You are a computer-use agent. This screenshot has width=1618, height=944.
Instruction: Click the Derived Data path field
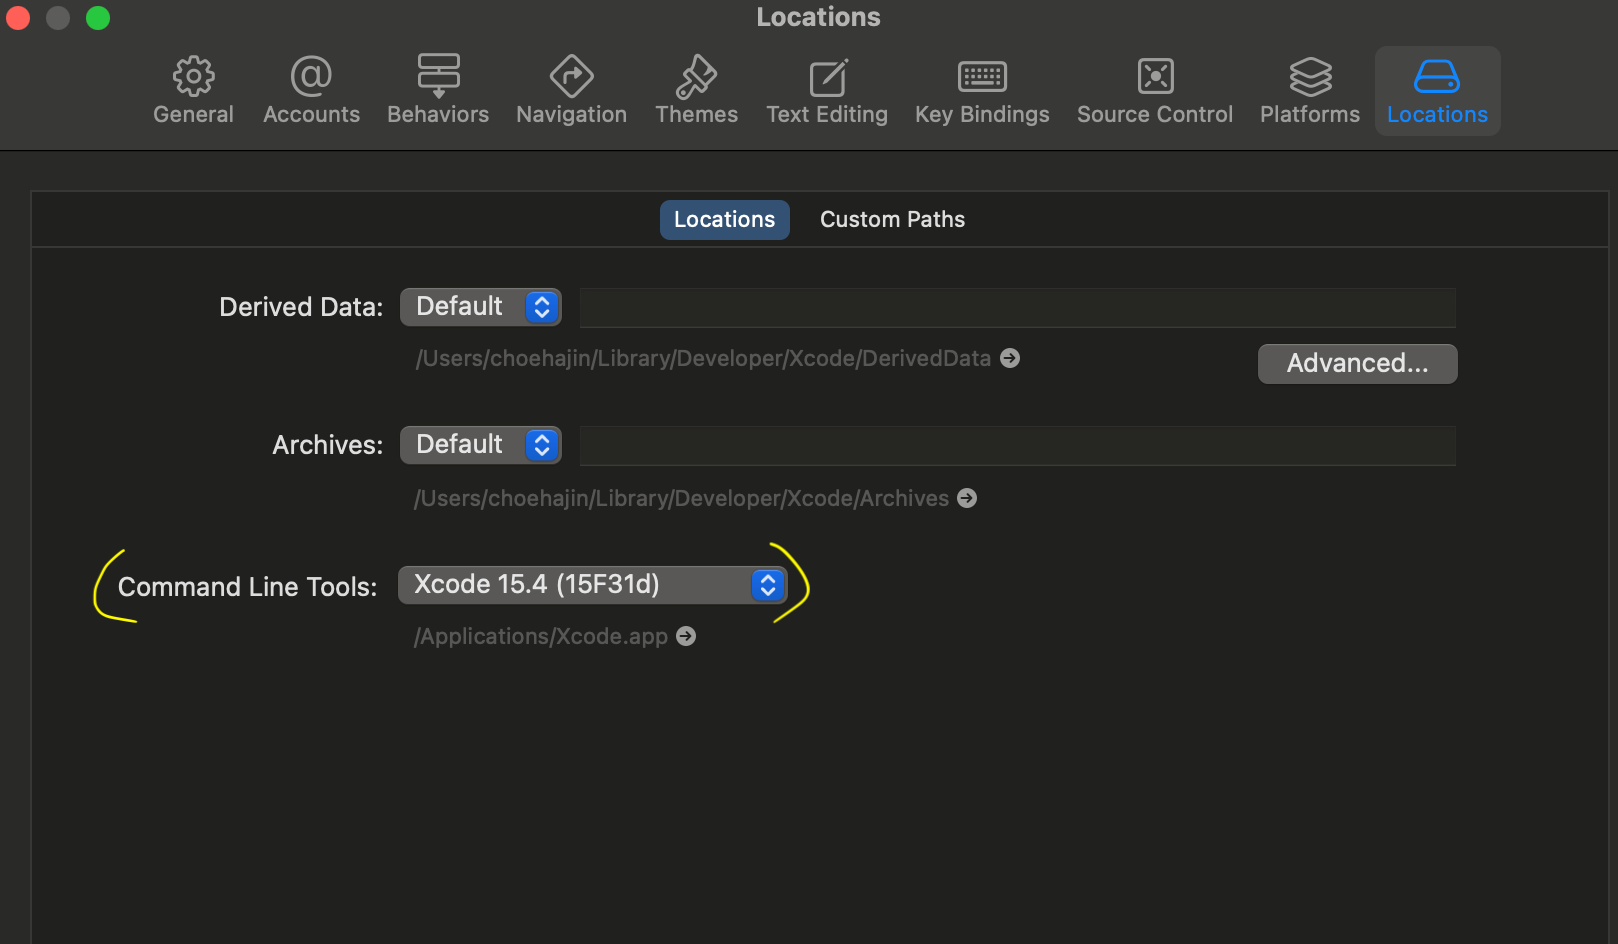[x=1017, y=308]
